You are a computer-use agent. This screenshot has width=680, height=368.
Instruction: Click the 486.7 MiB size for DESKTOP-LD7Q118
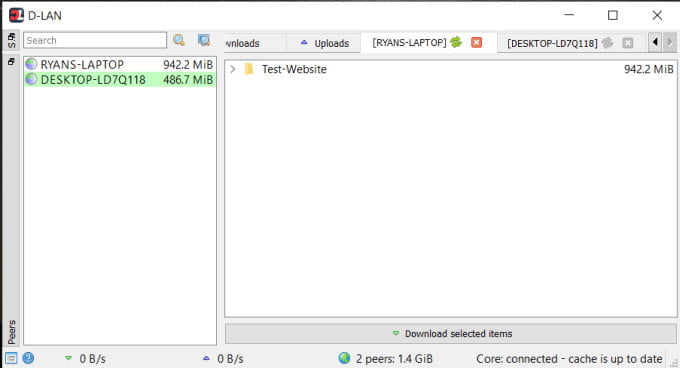tap(188, 80)
